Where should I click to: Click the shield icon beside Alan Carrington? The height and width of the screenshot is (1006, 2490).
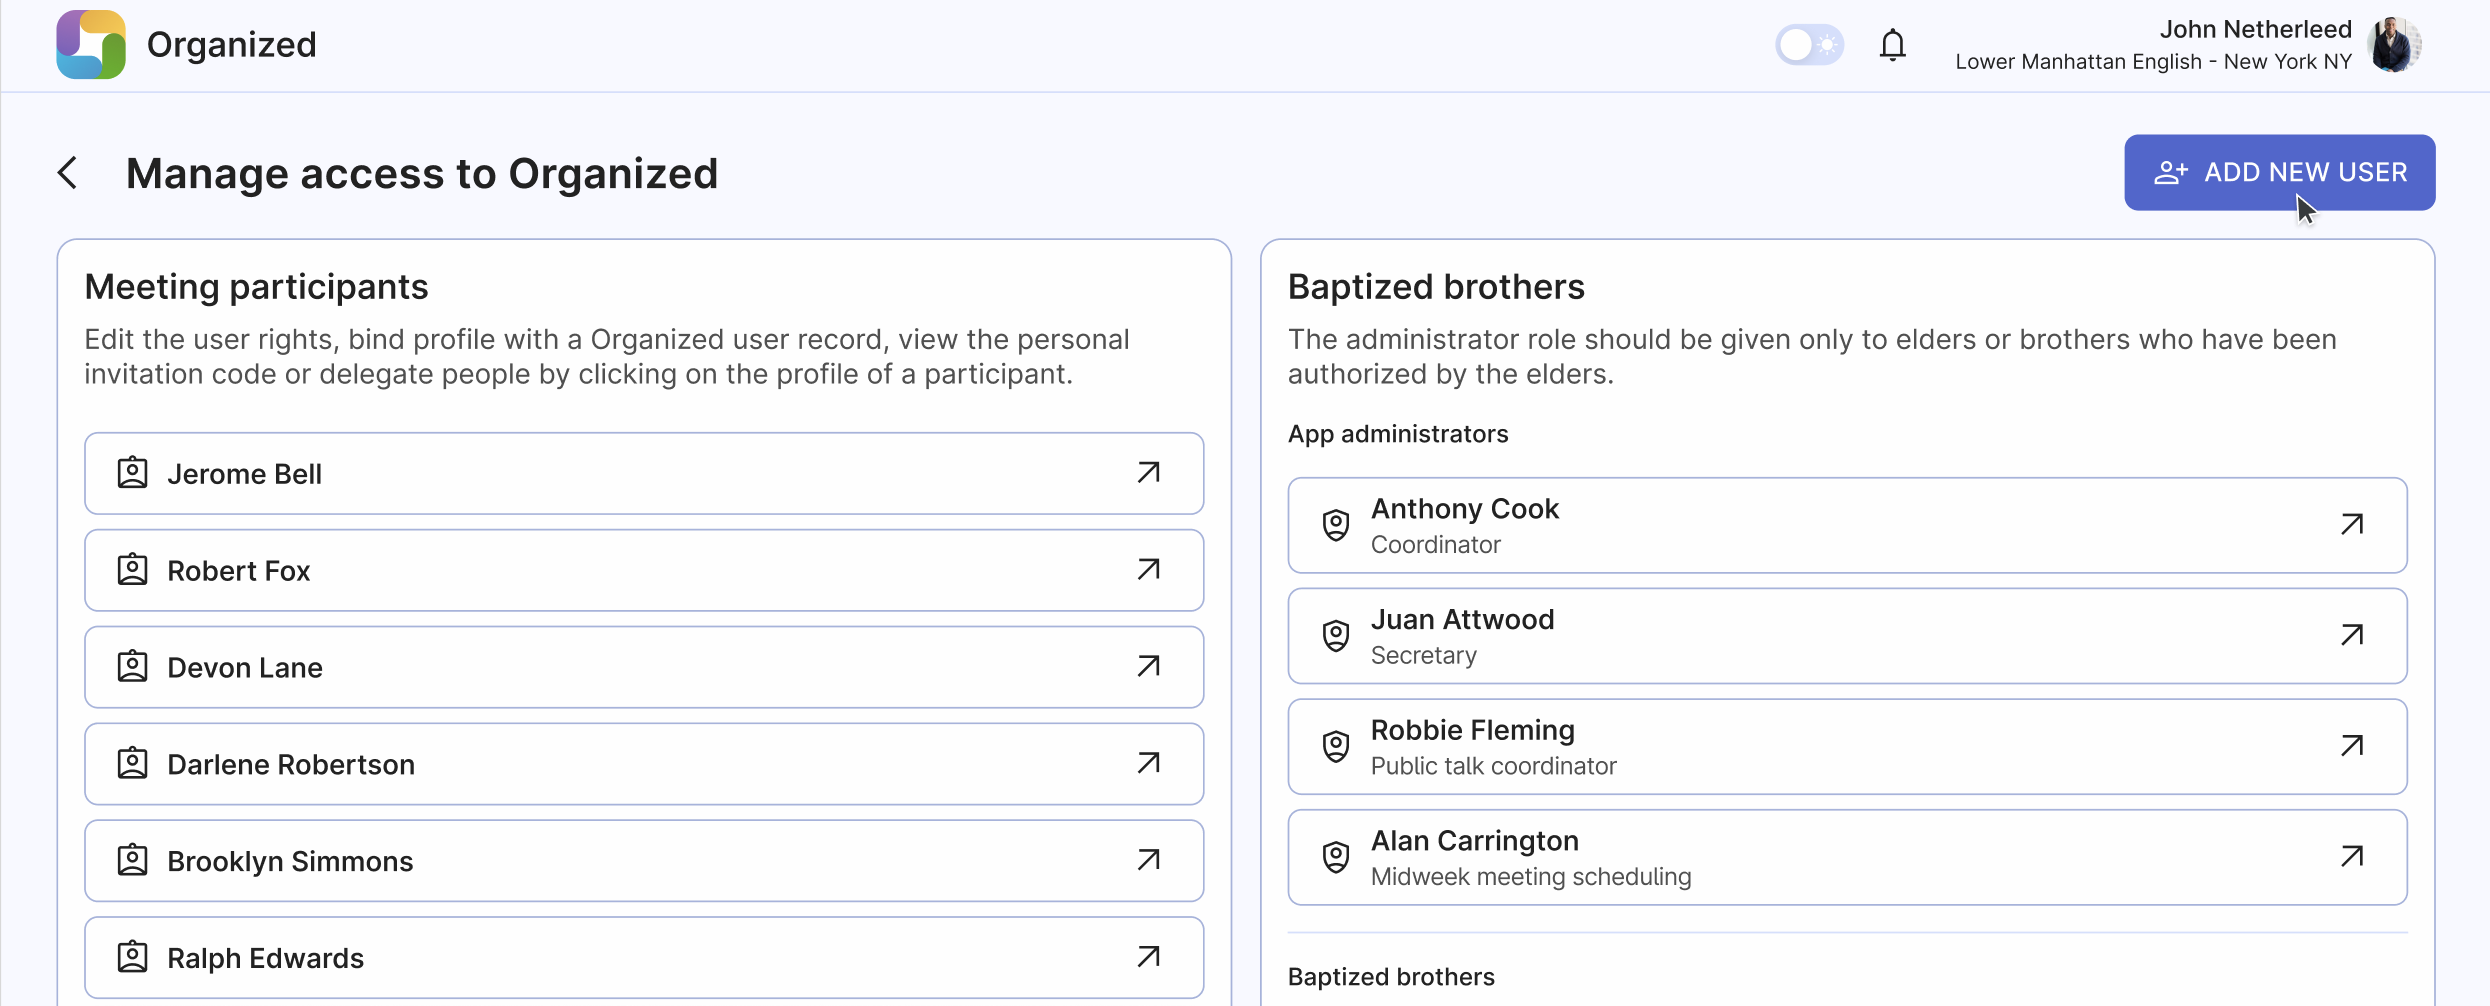click(1335, 857)
